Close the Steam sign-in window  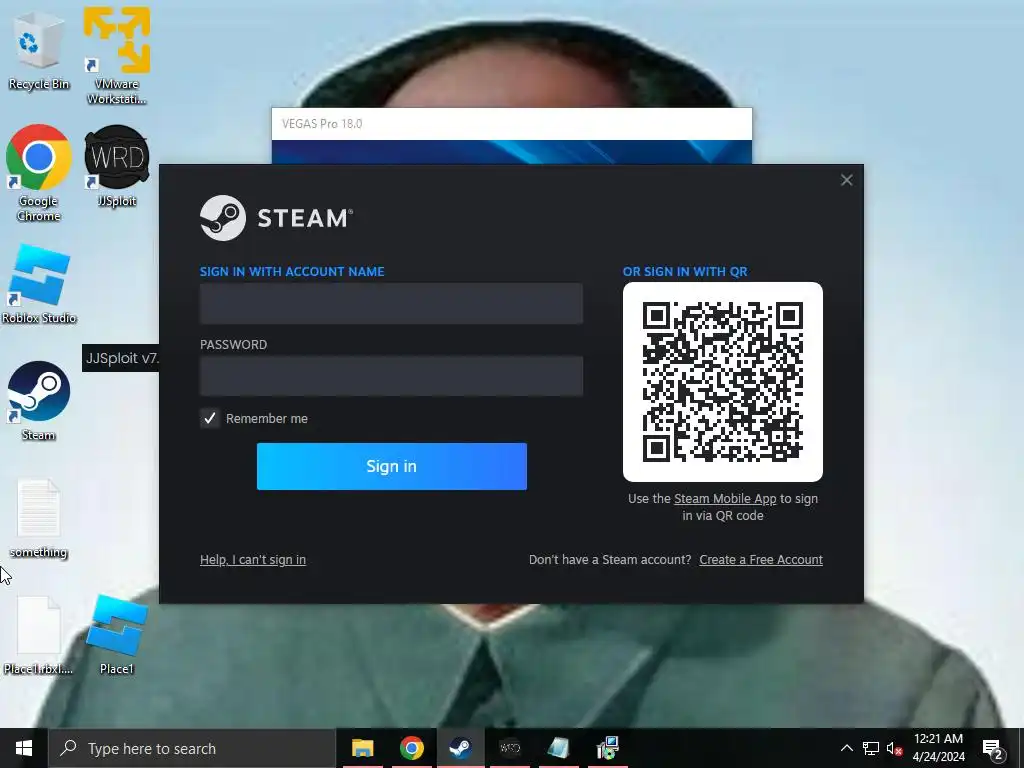(846, 180)
